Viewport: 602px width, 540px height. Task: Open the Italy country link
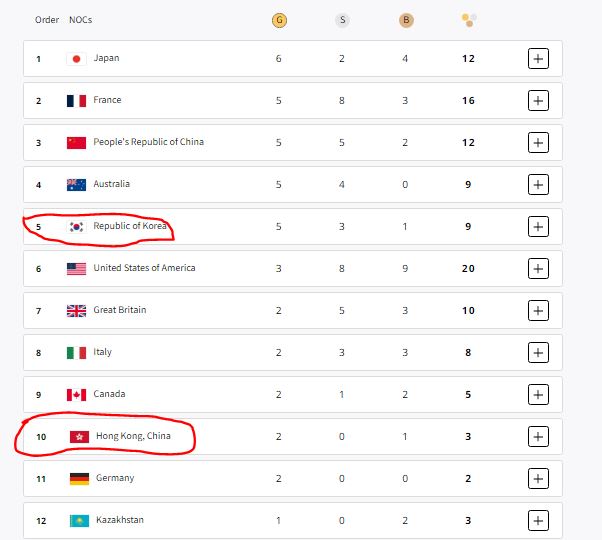coord(103,352)
